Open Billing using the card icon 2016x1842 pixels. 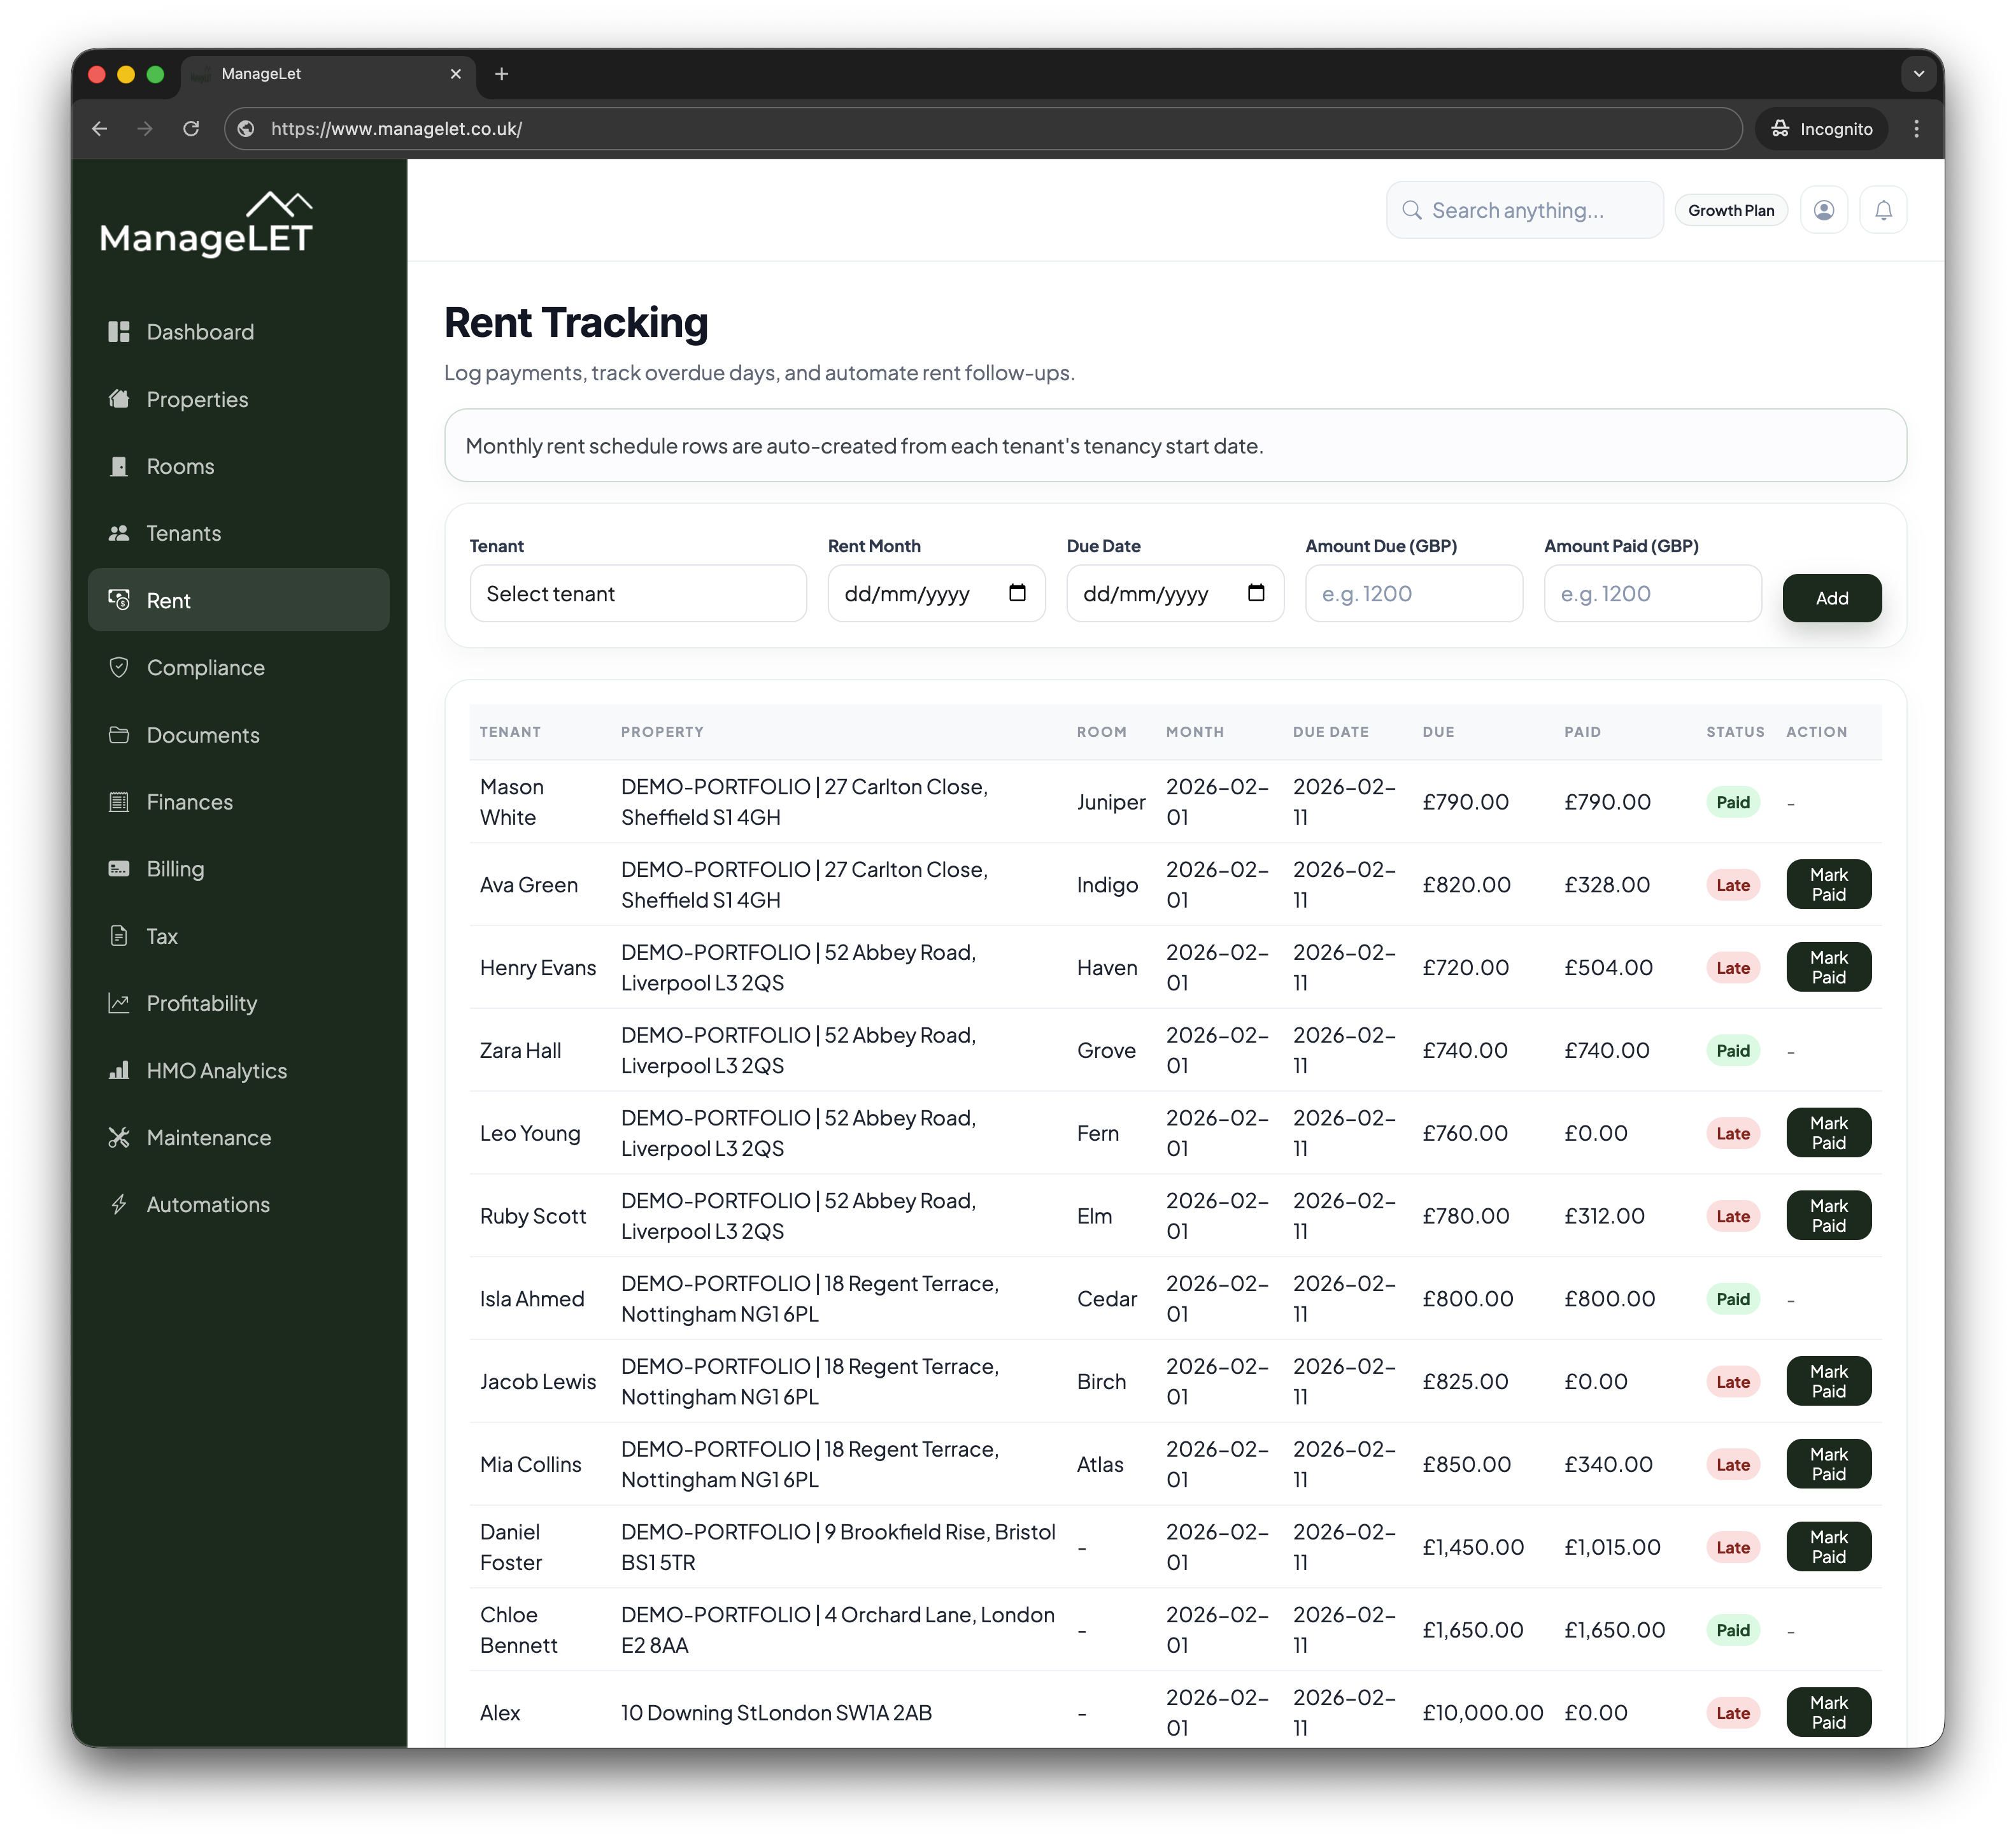click(x=120, y=869)
